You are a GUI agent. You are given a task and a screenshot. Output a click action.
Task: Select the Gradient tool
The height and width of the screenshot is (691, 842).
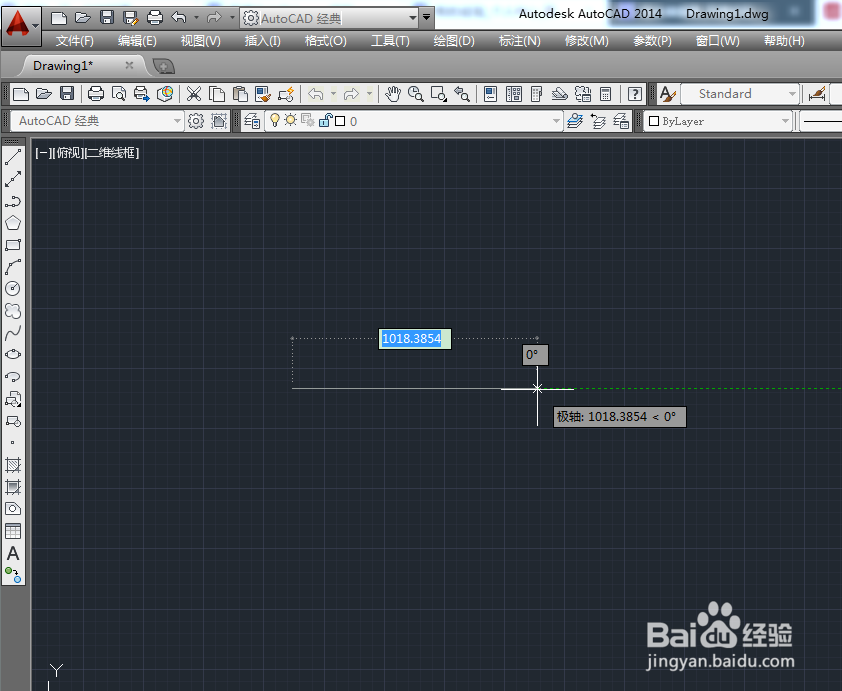pos(13,487)
